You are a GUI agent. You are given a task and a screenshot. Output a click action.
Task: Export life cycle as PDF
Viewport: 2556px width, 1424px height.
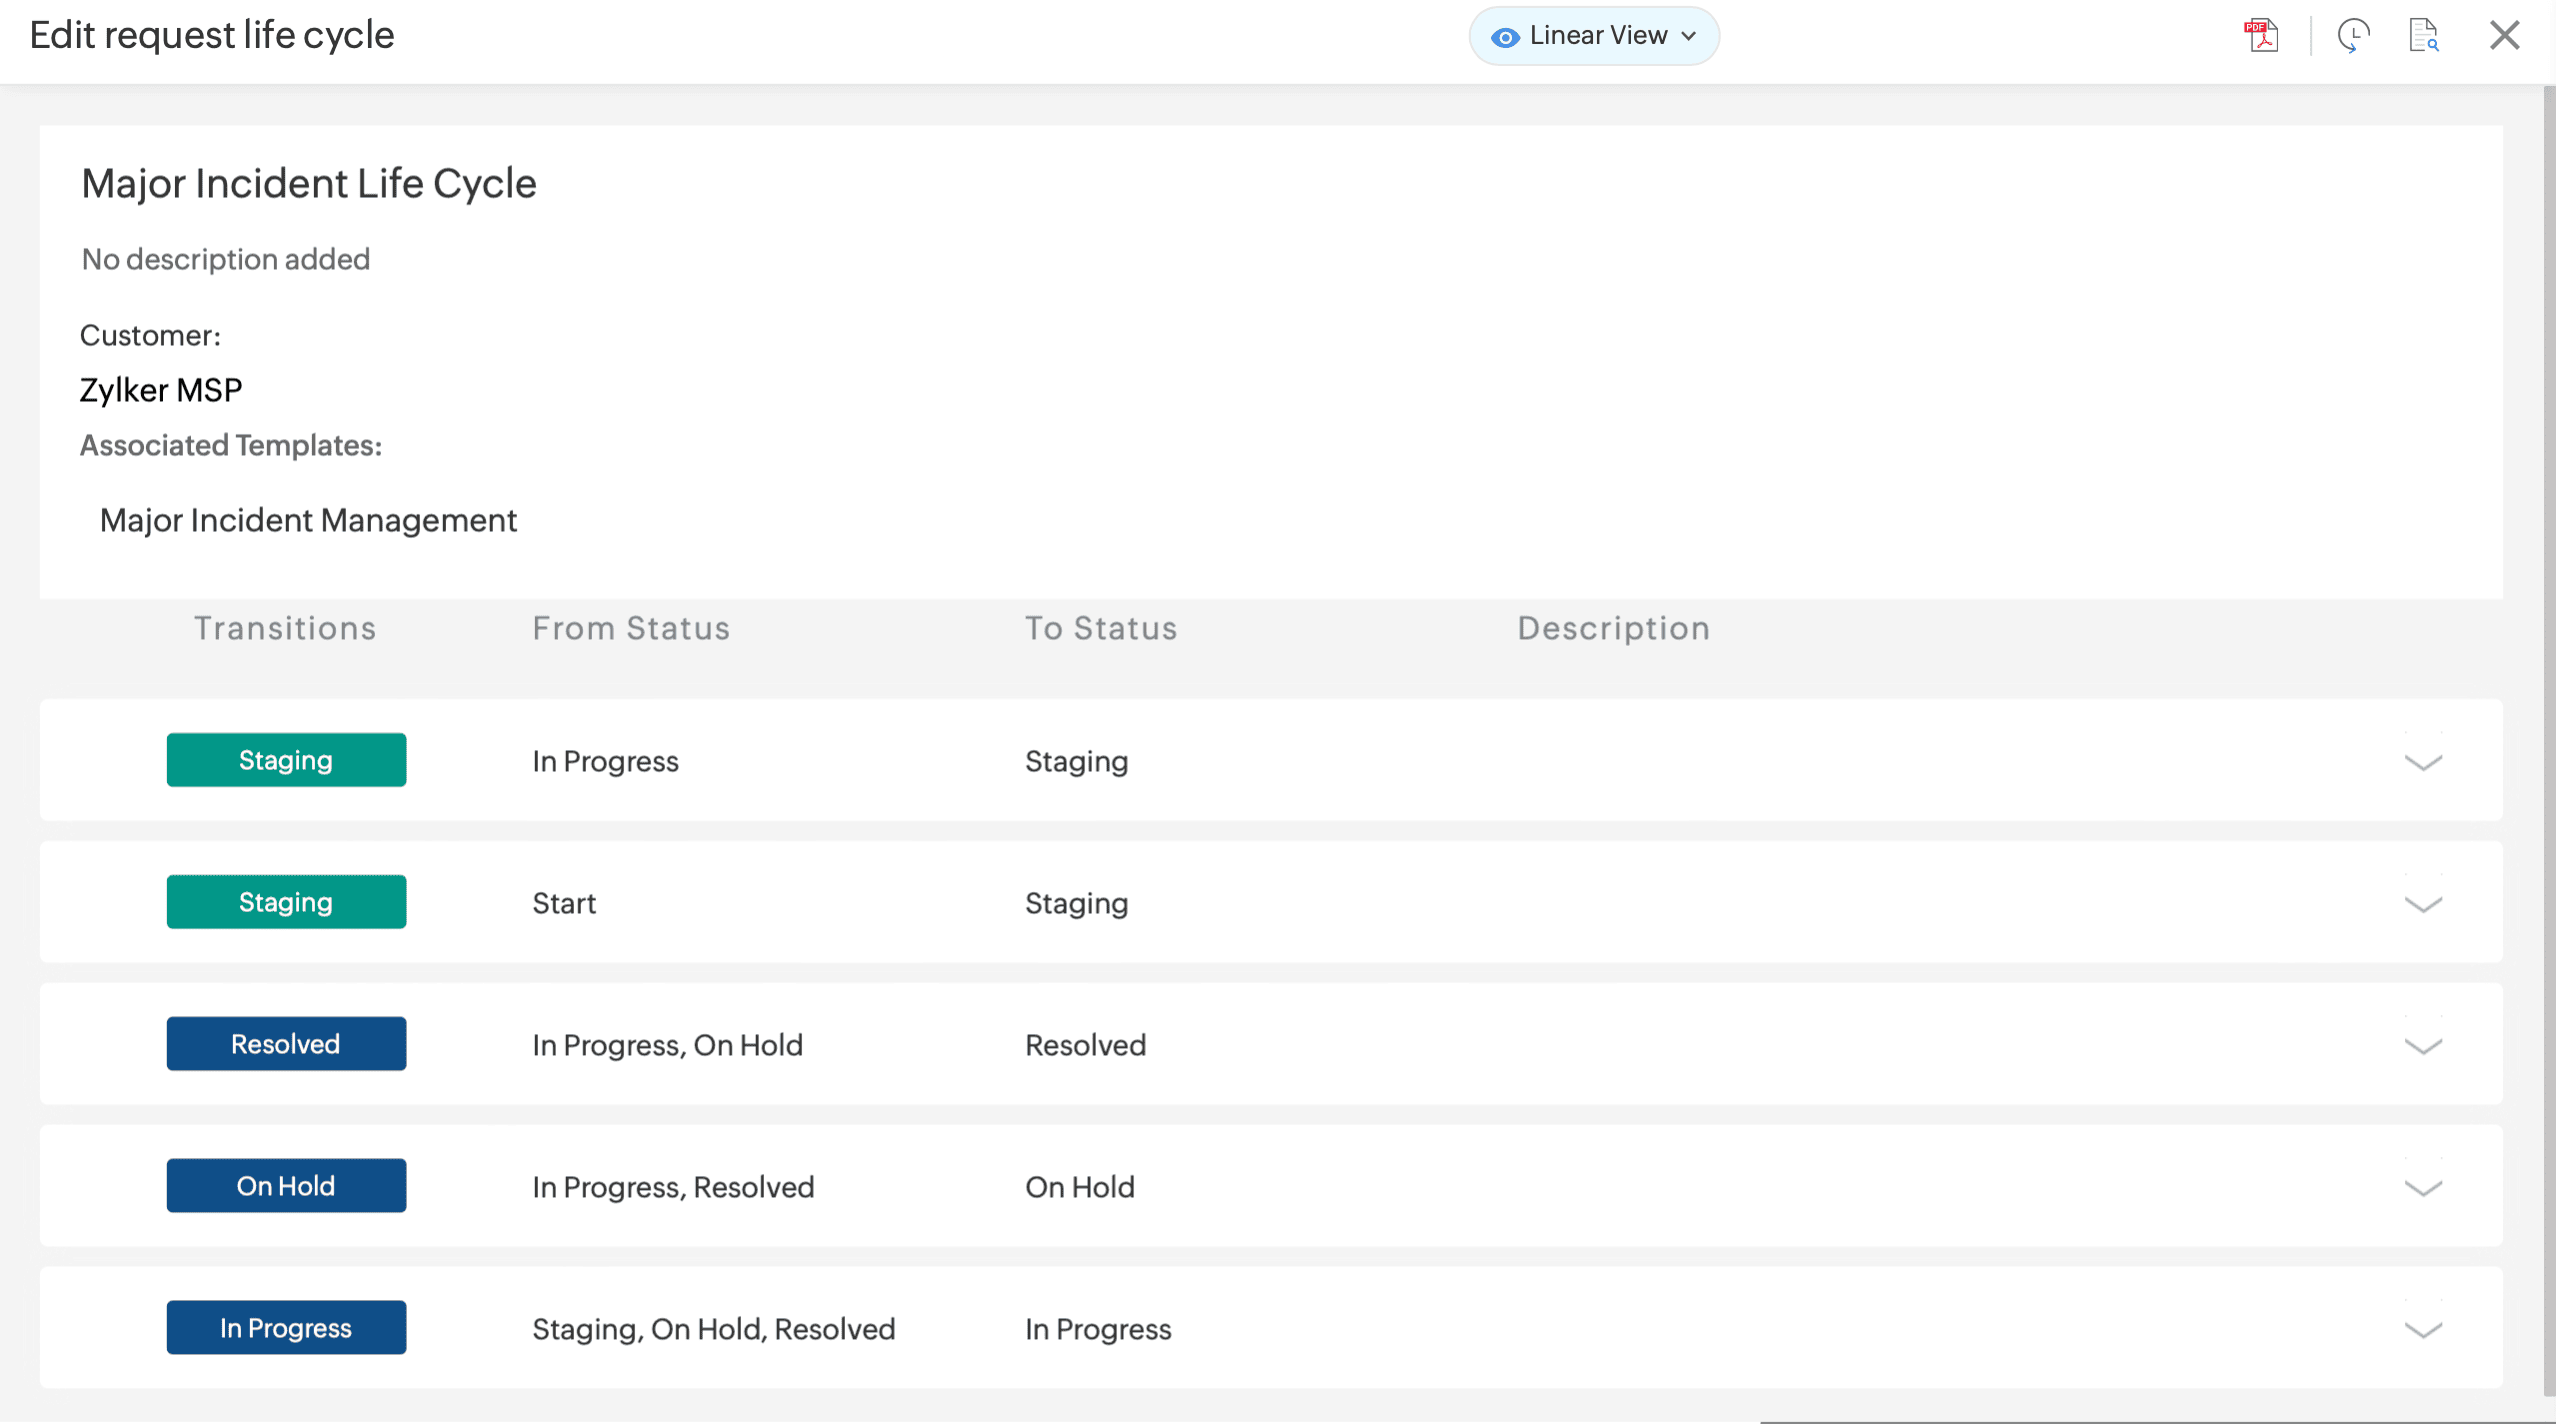tap(2261, 36)
